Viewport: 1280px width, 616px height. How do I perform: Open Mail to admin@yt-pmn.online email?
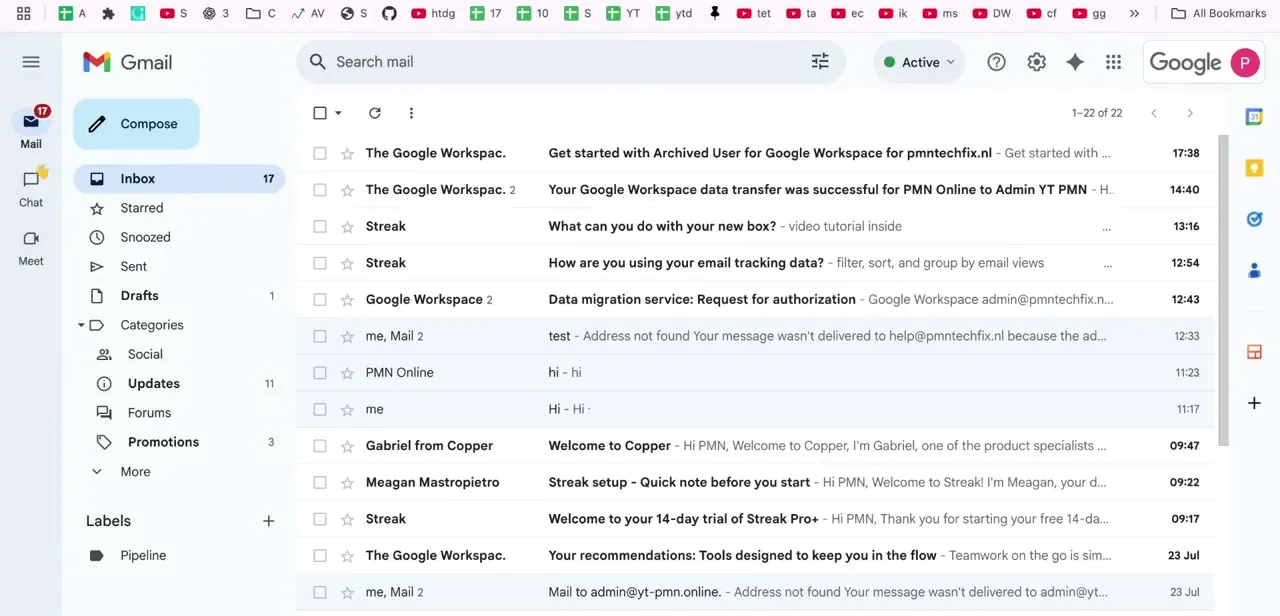[x=756, y=592]
